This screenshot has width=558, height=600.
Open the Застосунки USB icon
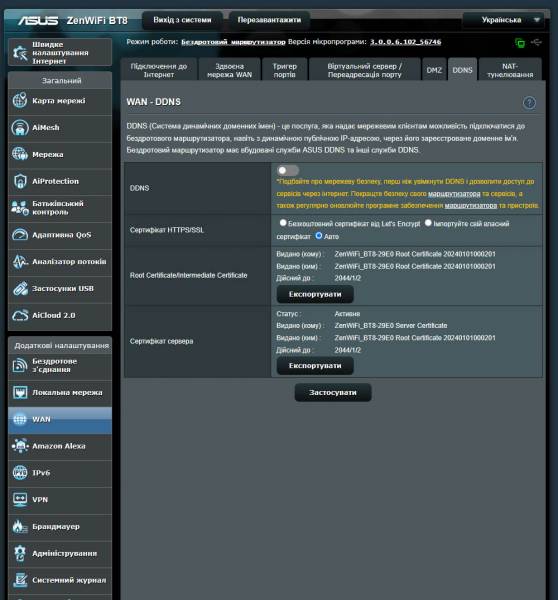point(20,288)
